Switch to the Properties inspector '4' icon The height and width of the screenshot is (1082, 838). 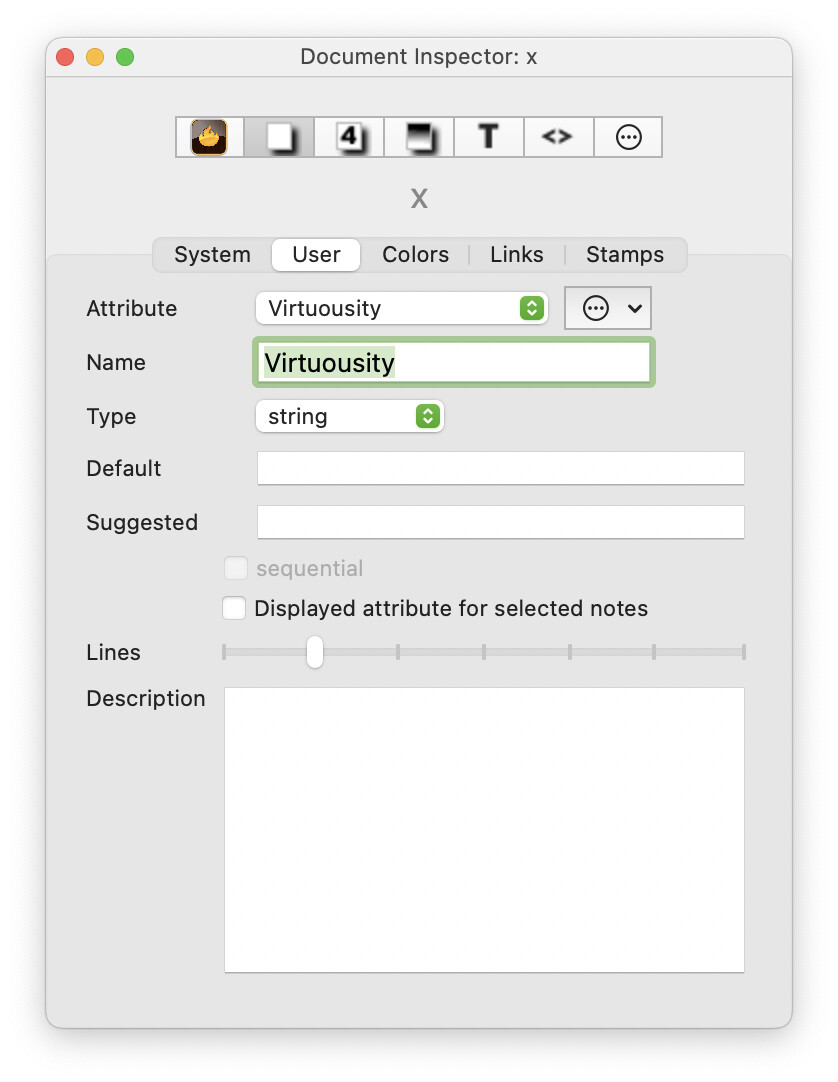tap(349, 137)
